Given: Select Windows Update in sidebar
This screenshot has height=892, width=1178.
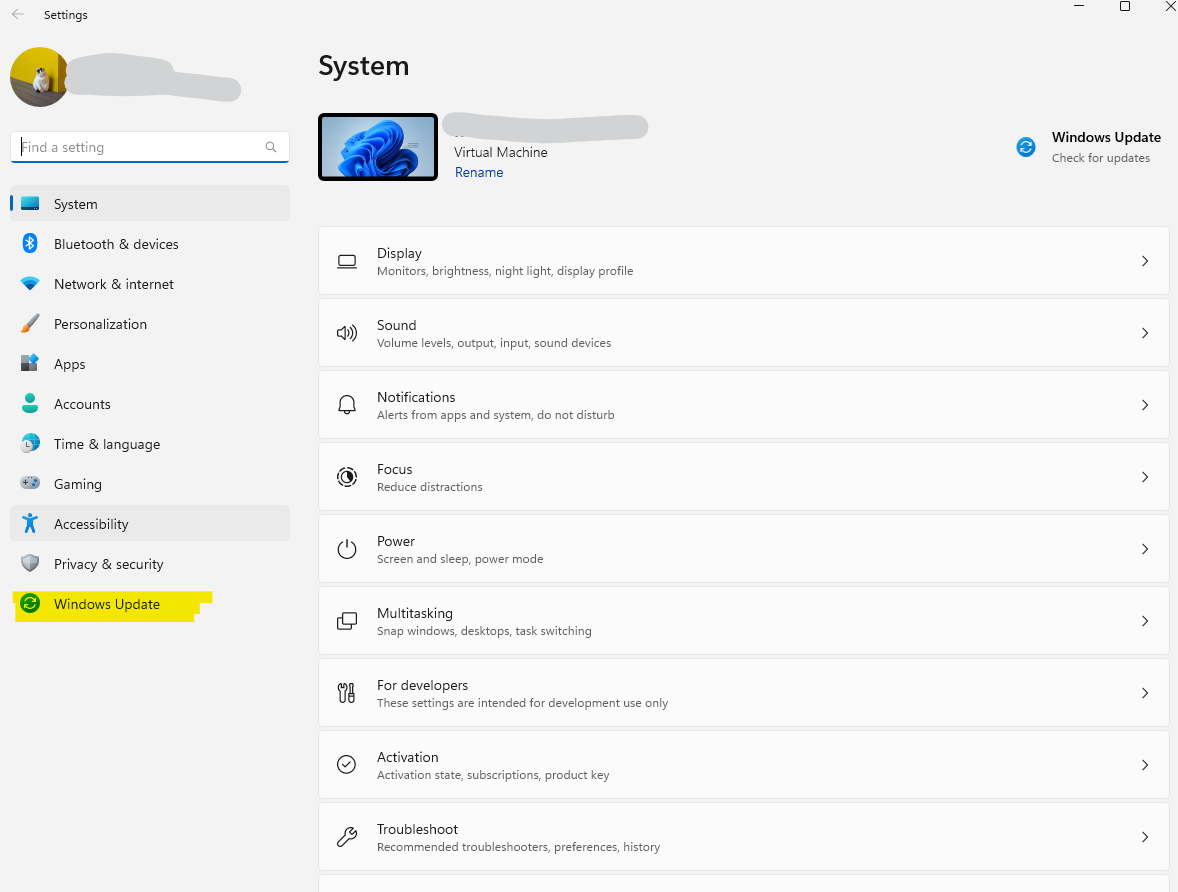Looking at the screenshot, I should point(150,603).
